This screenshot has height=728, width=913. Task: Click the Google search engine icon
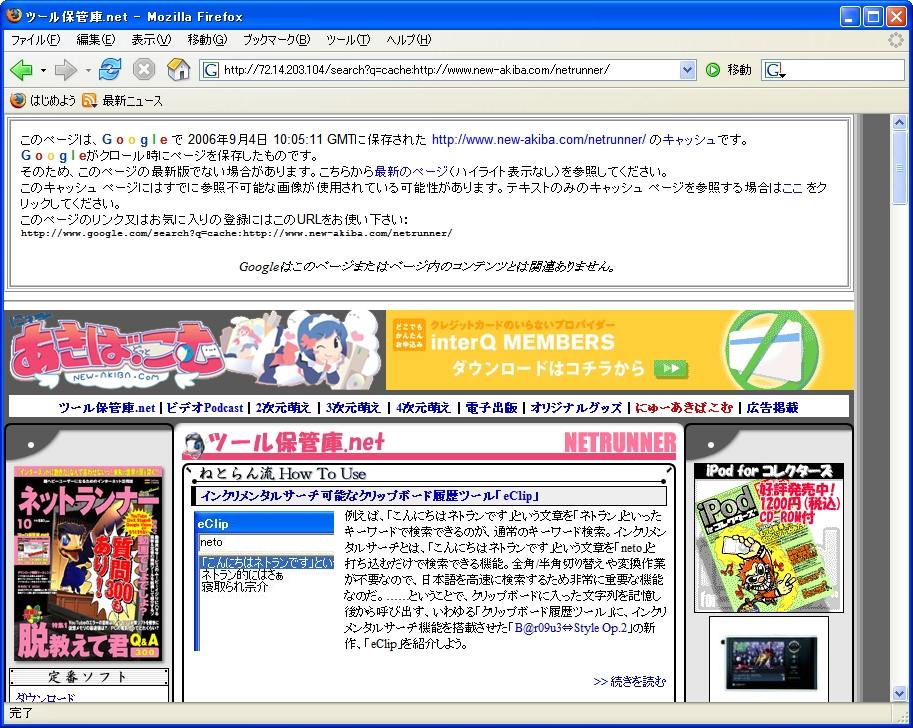click(x=775, y=70)
